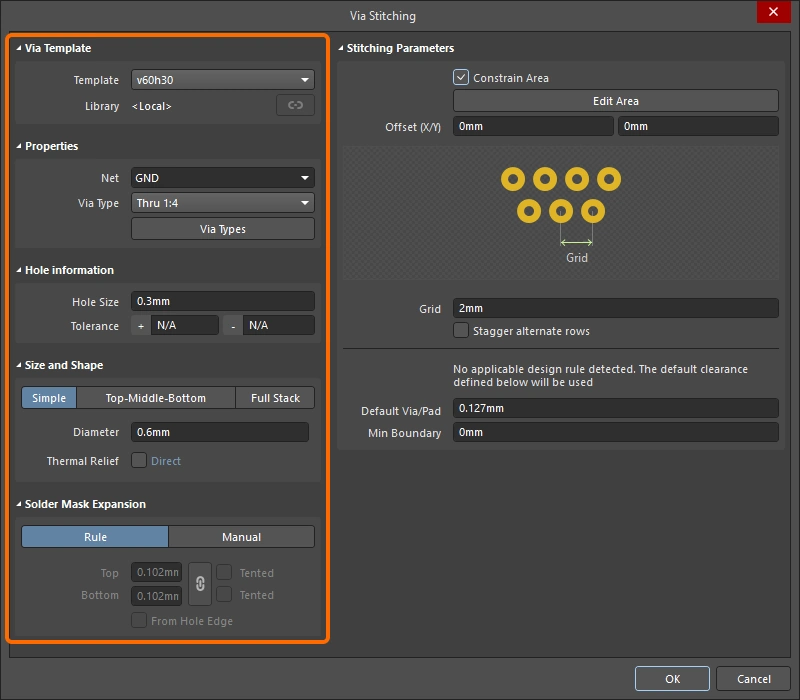800x700 pixels.
Task: Collapse the Via Template section
Action: [19, 48]
